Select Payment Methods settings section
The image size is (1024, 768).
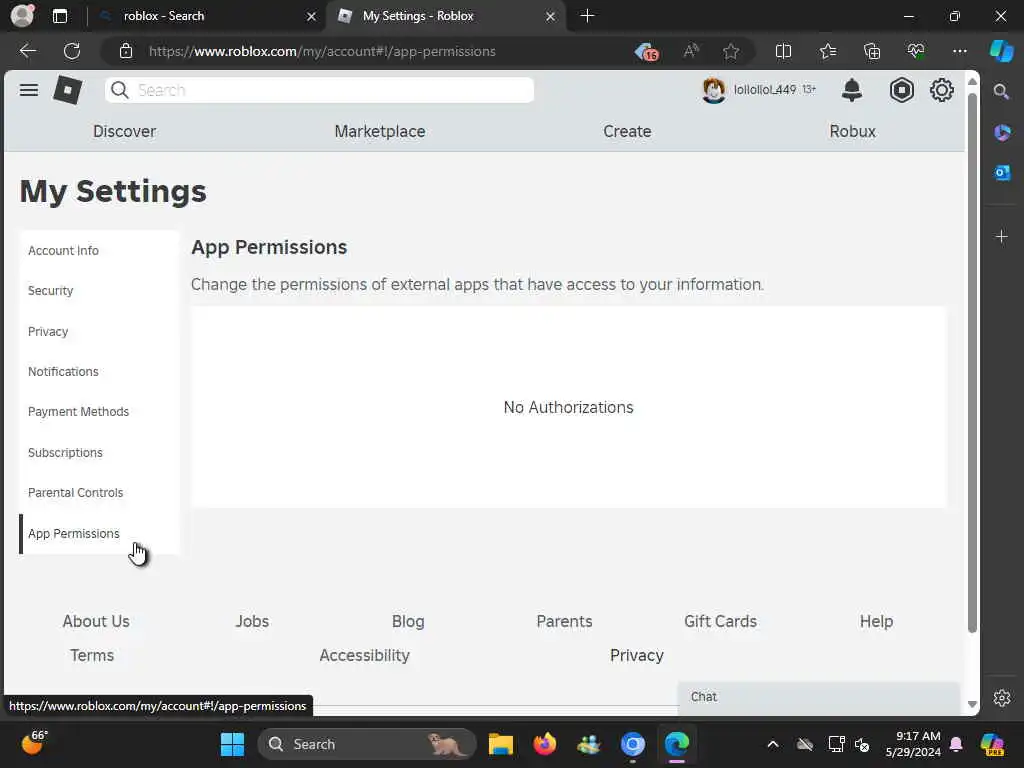[99, 412]
